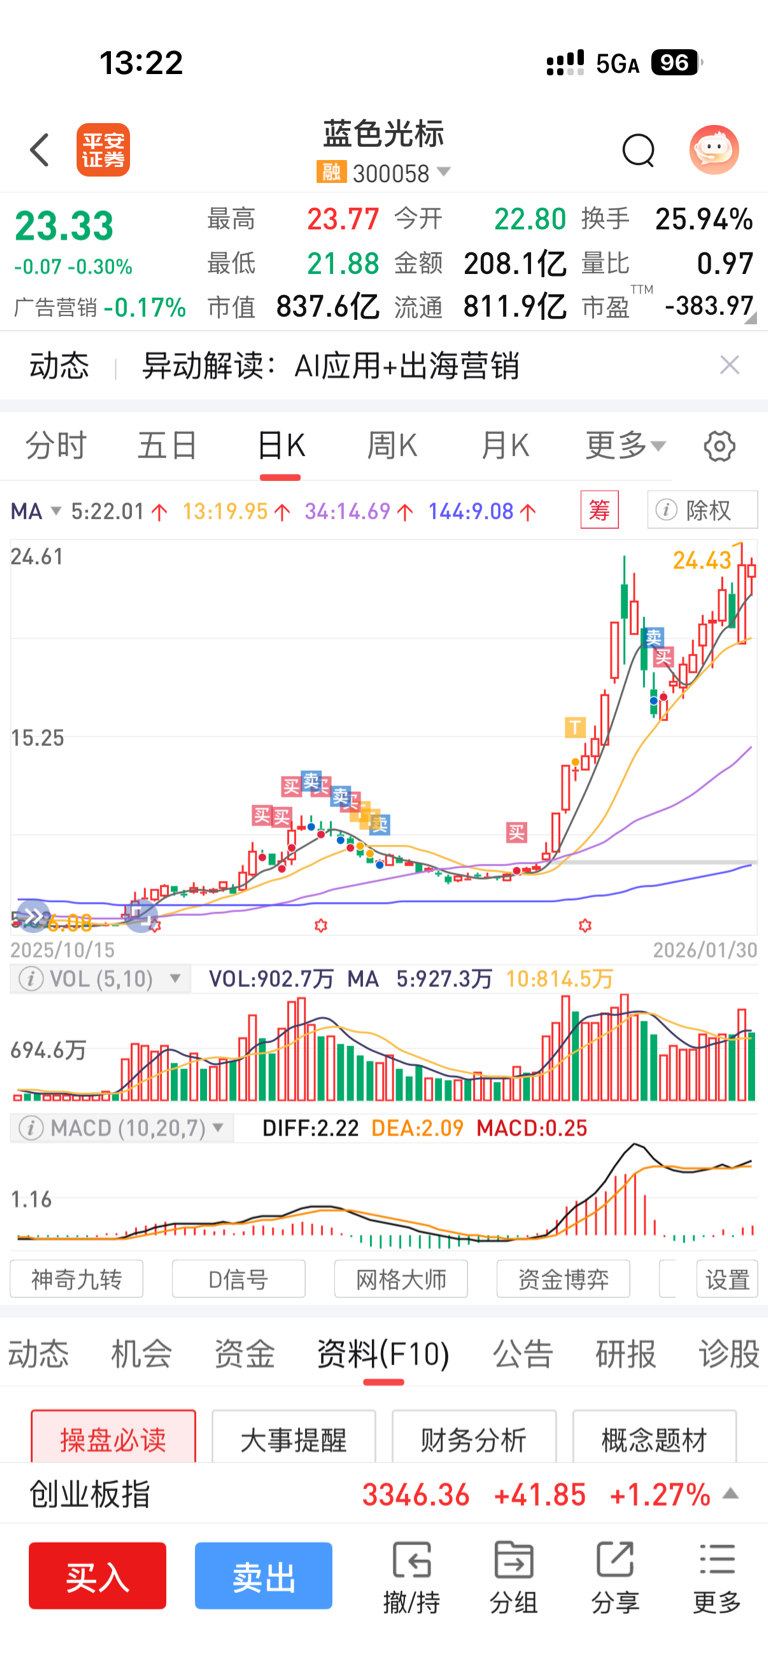Tap the search magnifier icon
Viewport: 768px width, 1670px height.
(638, 151)
